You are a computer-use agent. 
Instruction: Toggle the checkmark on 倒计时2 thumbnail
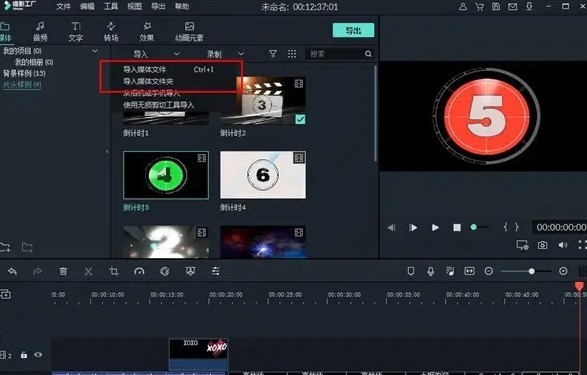pyautogui.click(x=300, y=119)
